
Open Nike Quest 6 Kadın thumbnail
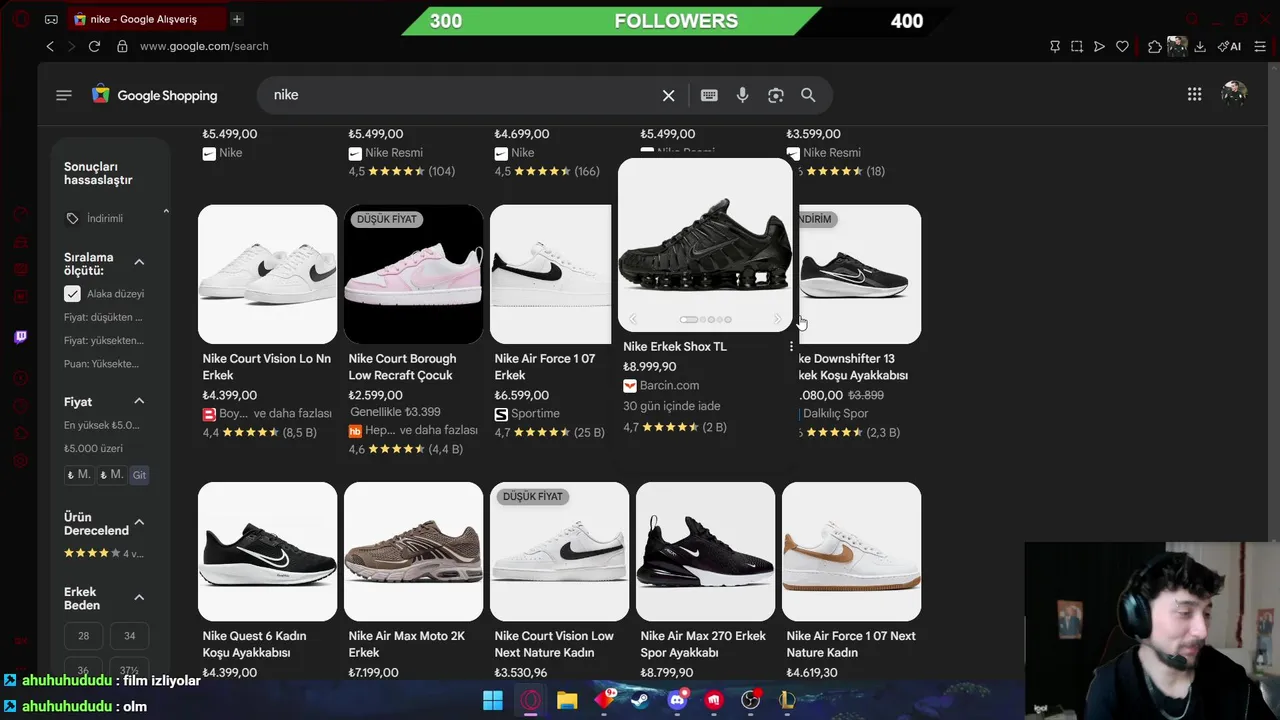(x=268, y=552)
